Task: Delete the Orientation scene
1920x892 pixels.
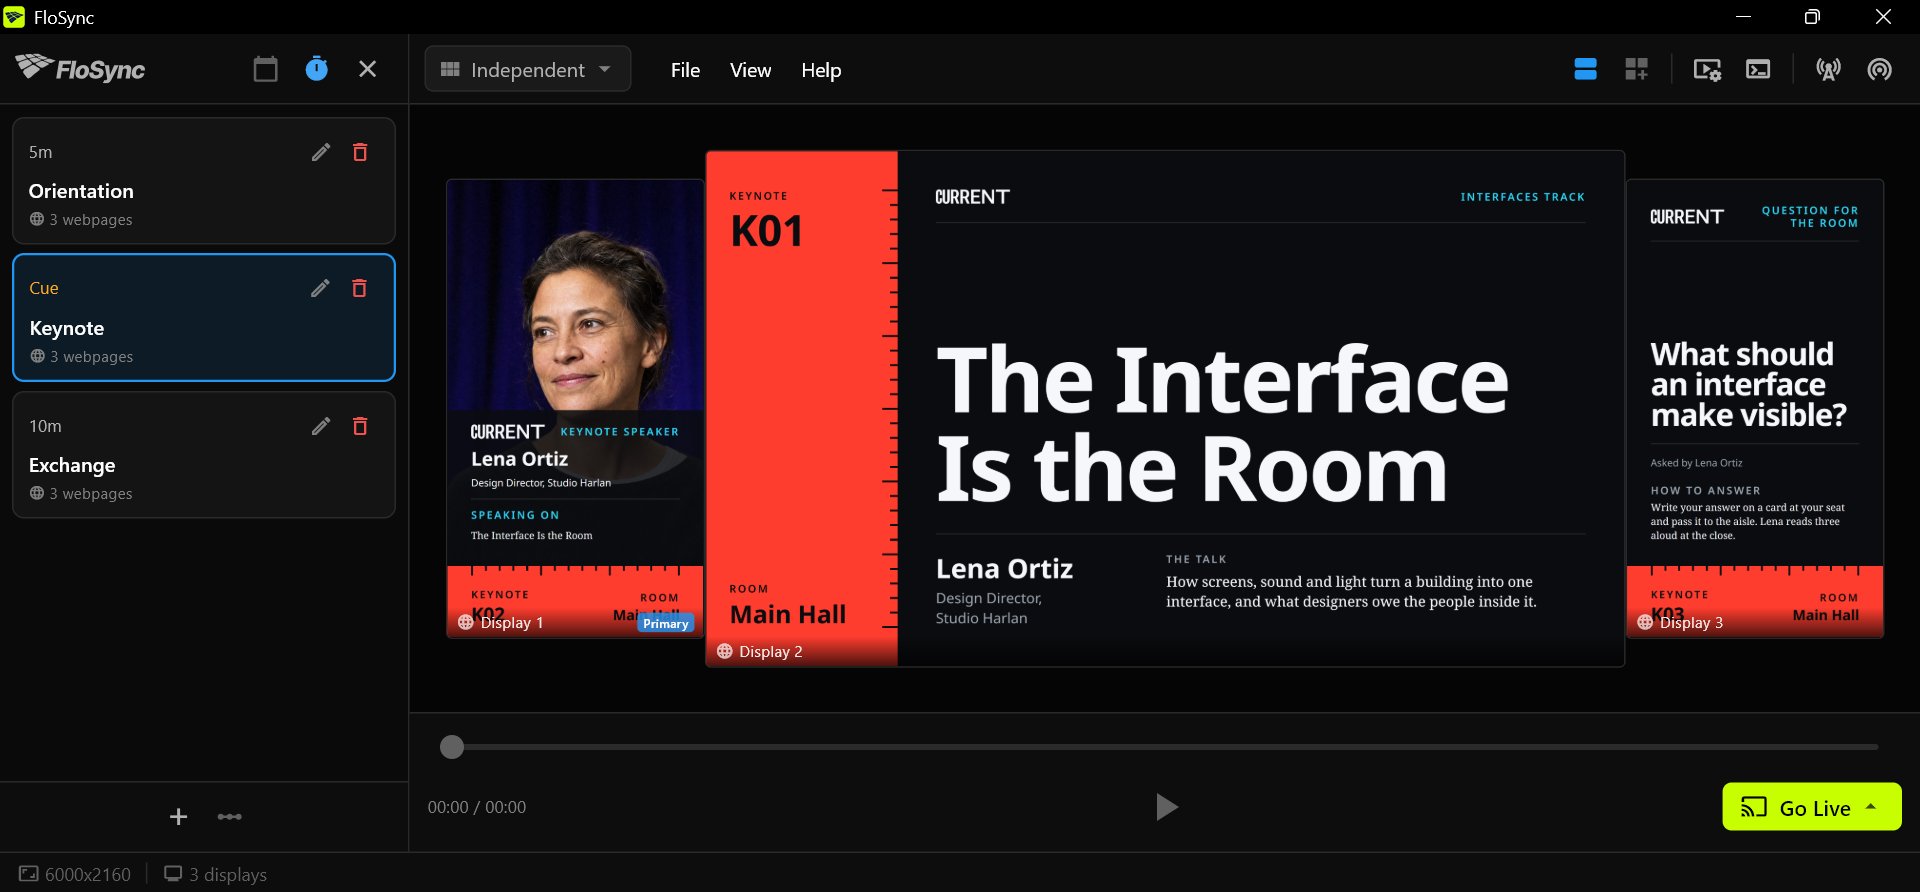Action: (x=360, y=152)
